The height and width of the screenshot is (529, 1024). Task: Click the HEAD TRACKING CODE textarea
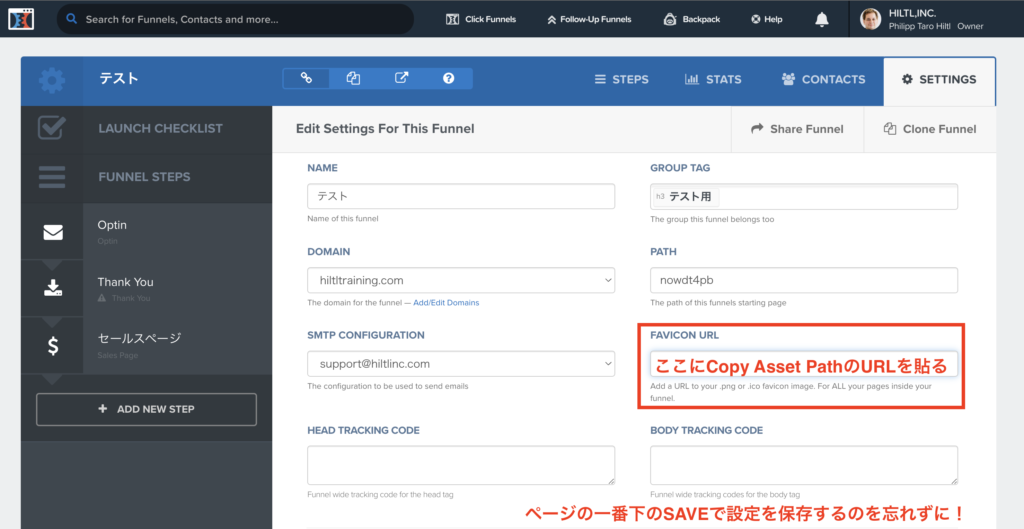461,465
